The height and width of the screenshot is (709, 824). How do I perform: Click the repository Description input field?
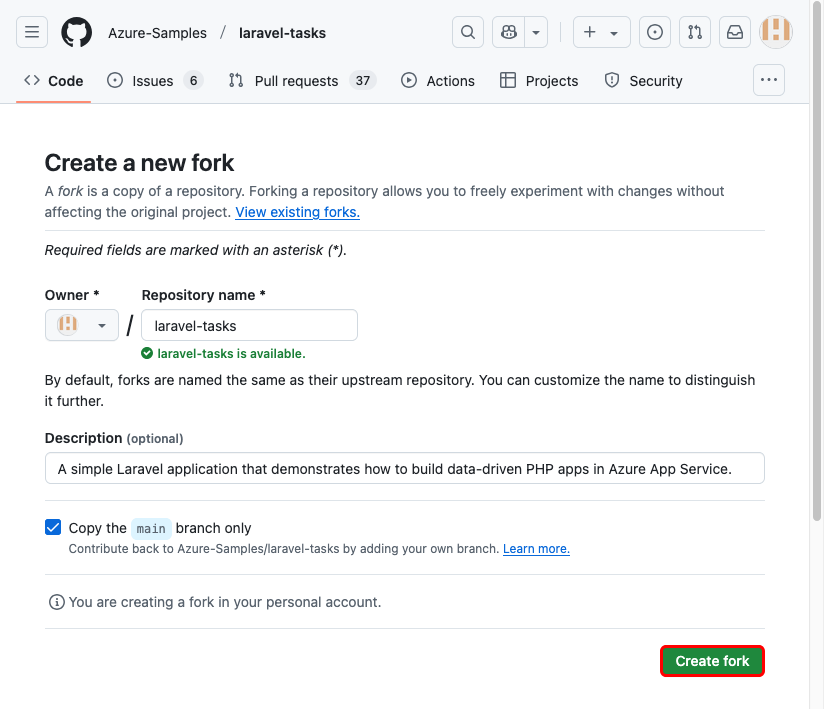[x=404, y=467]
